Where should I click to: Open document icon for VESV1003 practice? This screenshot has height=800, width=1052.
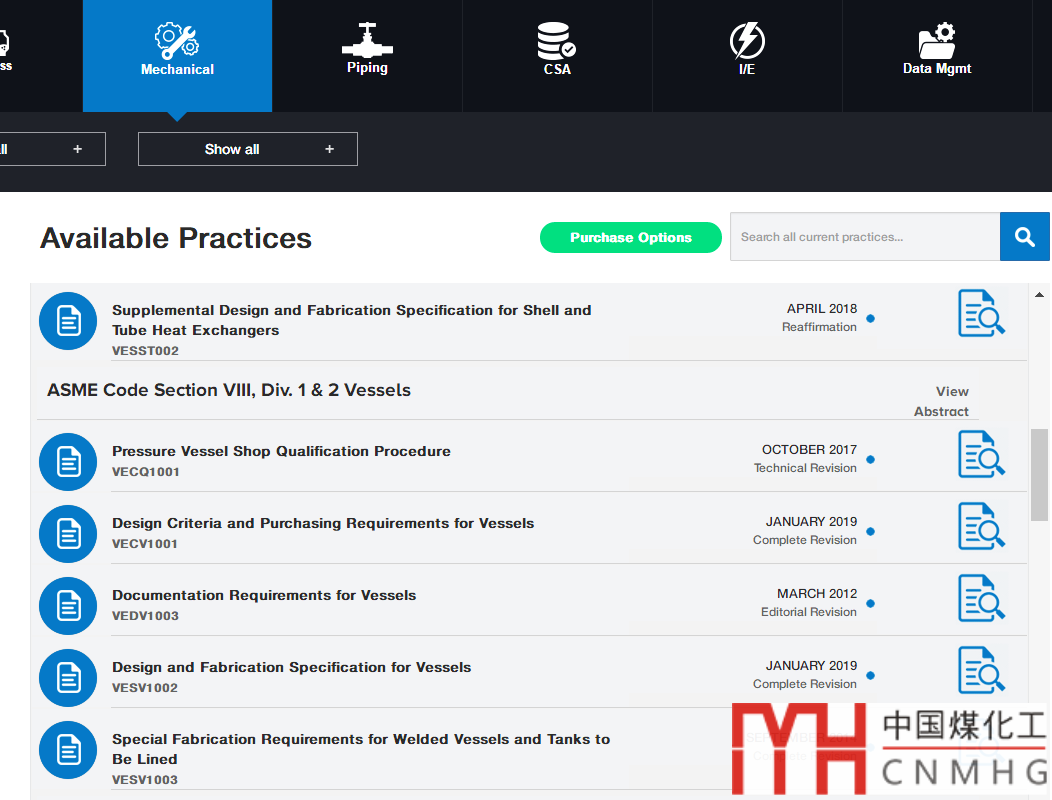pyautogui.click(x=68, y=750)
